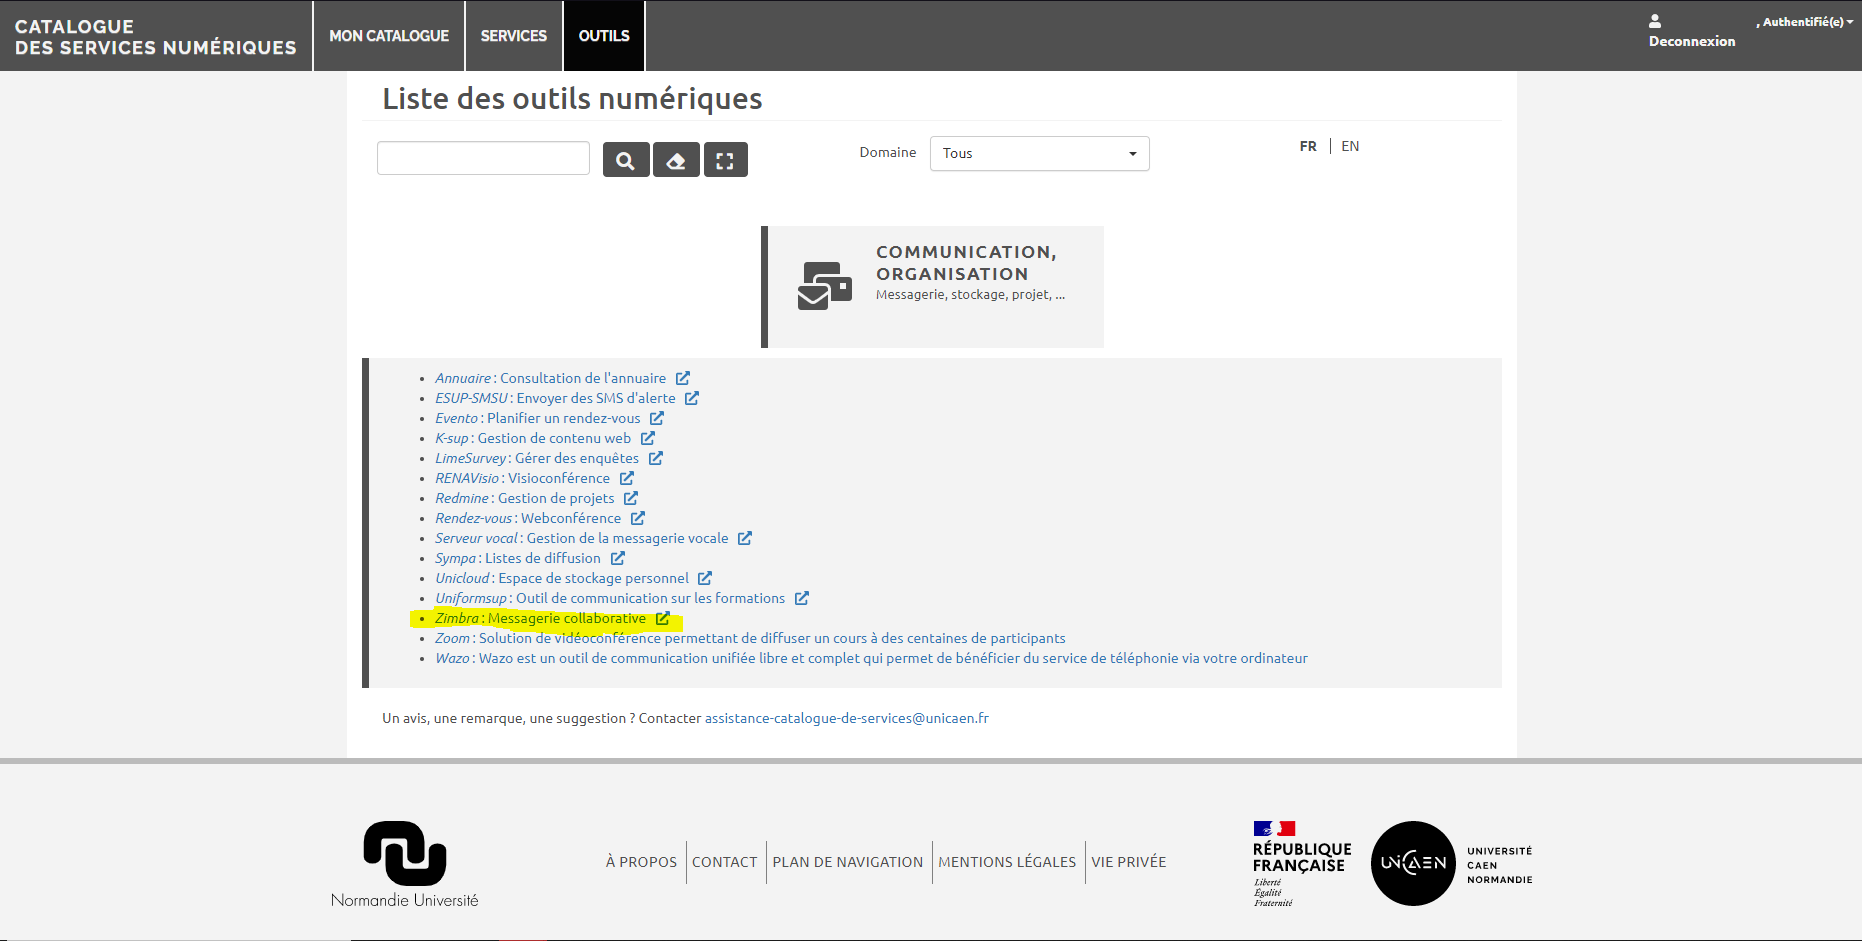Open external link icon next to Annuaire

point(683,378)
